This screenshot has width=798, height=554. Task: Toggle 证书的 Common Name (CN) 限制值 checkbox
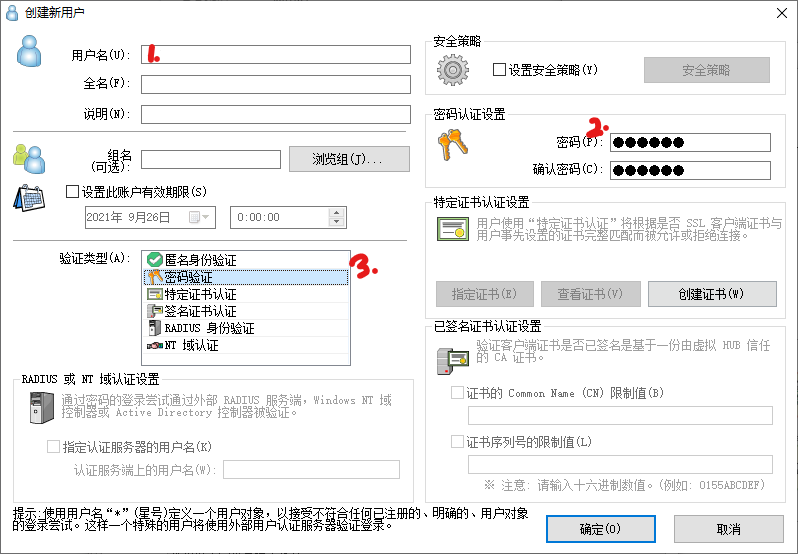pos(458,393)
